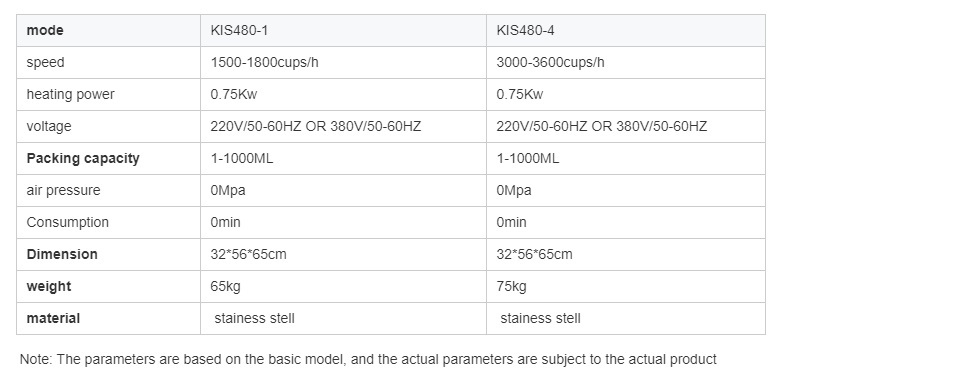Image resolution: width=955 pixels, height=379 pixels.
Task: Select the 'material' row label
Action: [x=53, y=318]
